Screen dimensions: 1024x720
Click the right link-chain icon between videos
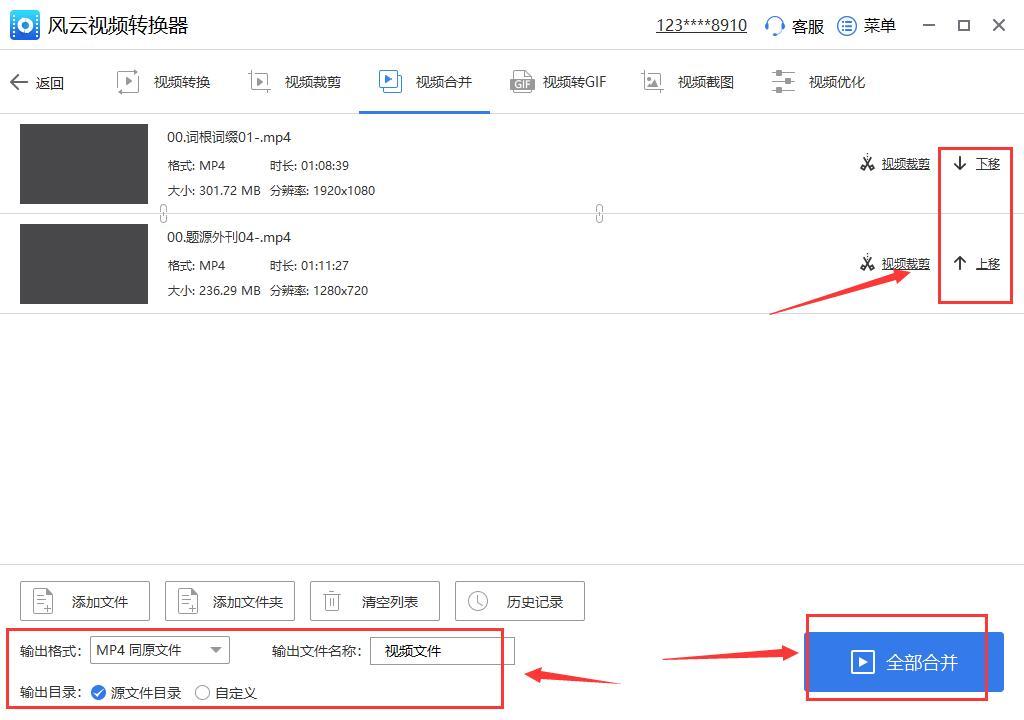(599, 213)
